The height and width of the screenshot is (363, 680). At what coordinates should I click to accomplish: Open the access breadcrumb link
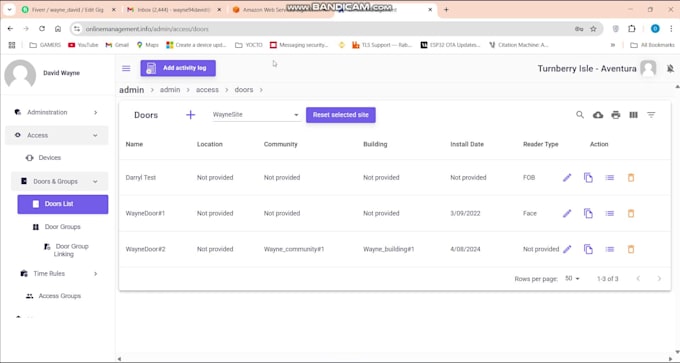(207, 90)
